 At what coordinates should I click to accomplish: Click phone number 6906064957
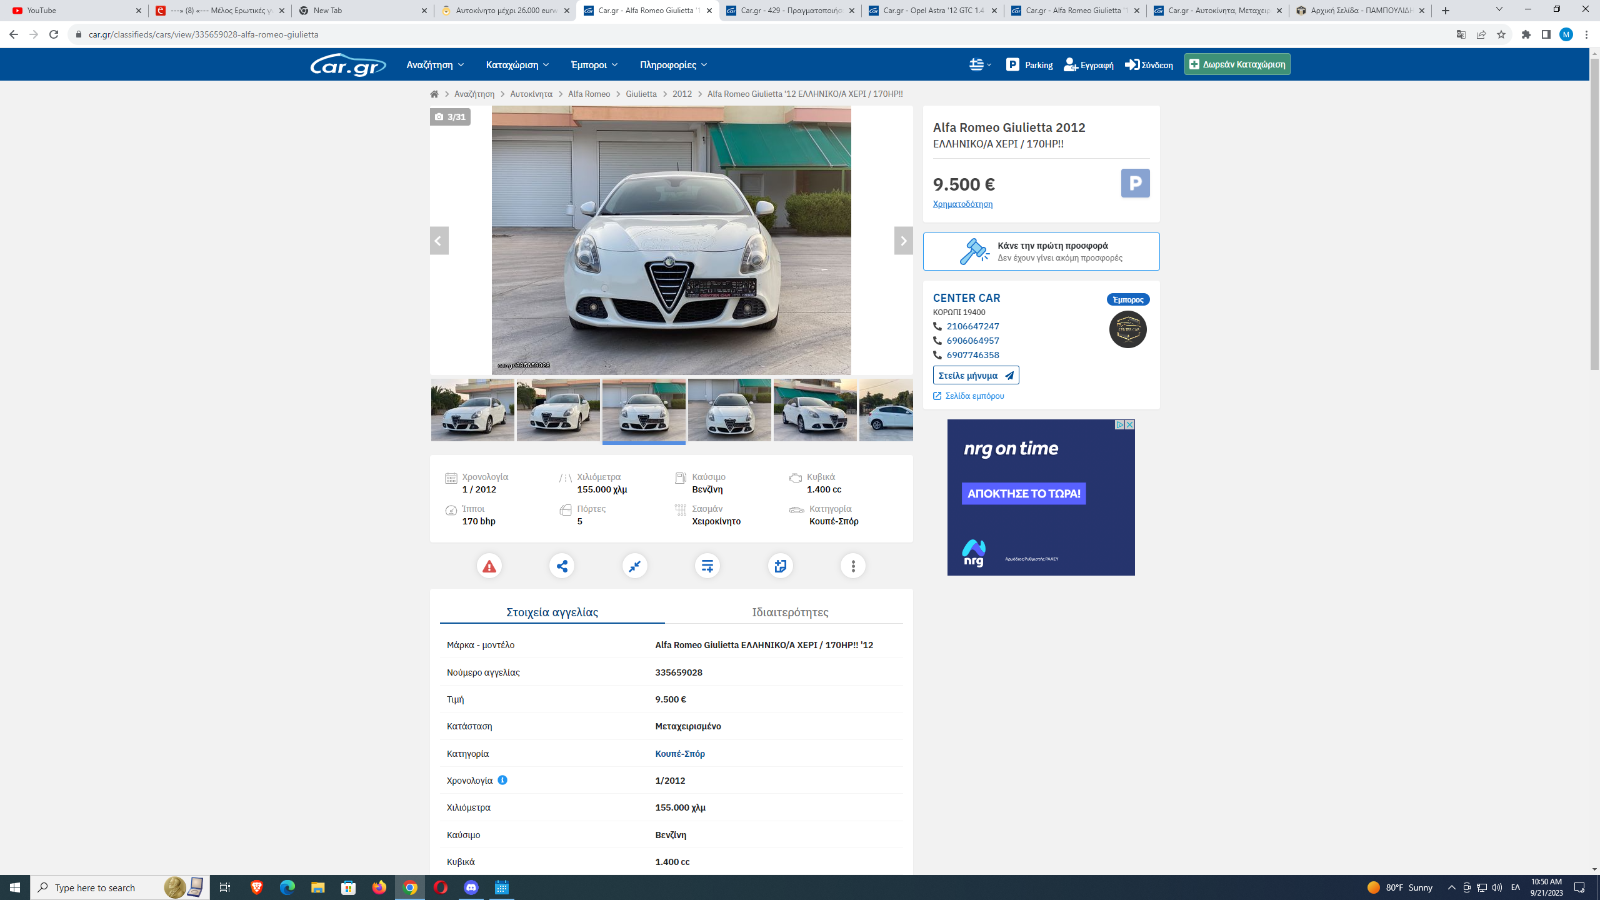click(973, 341)
